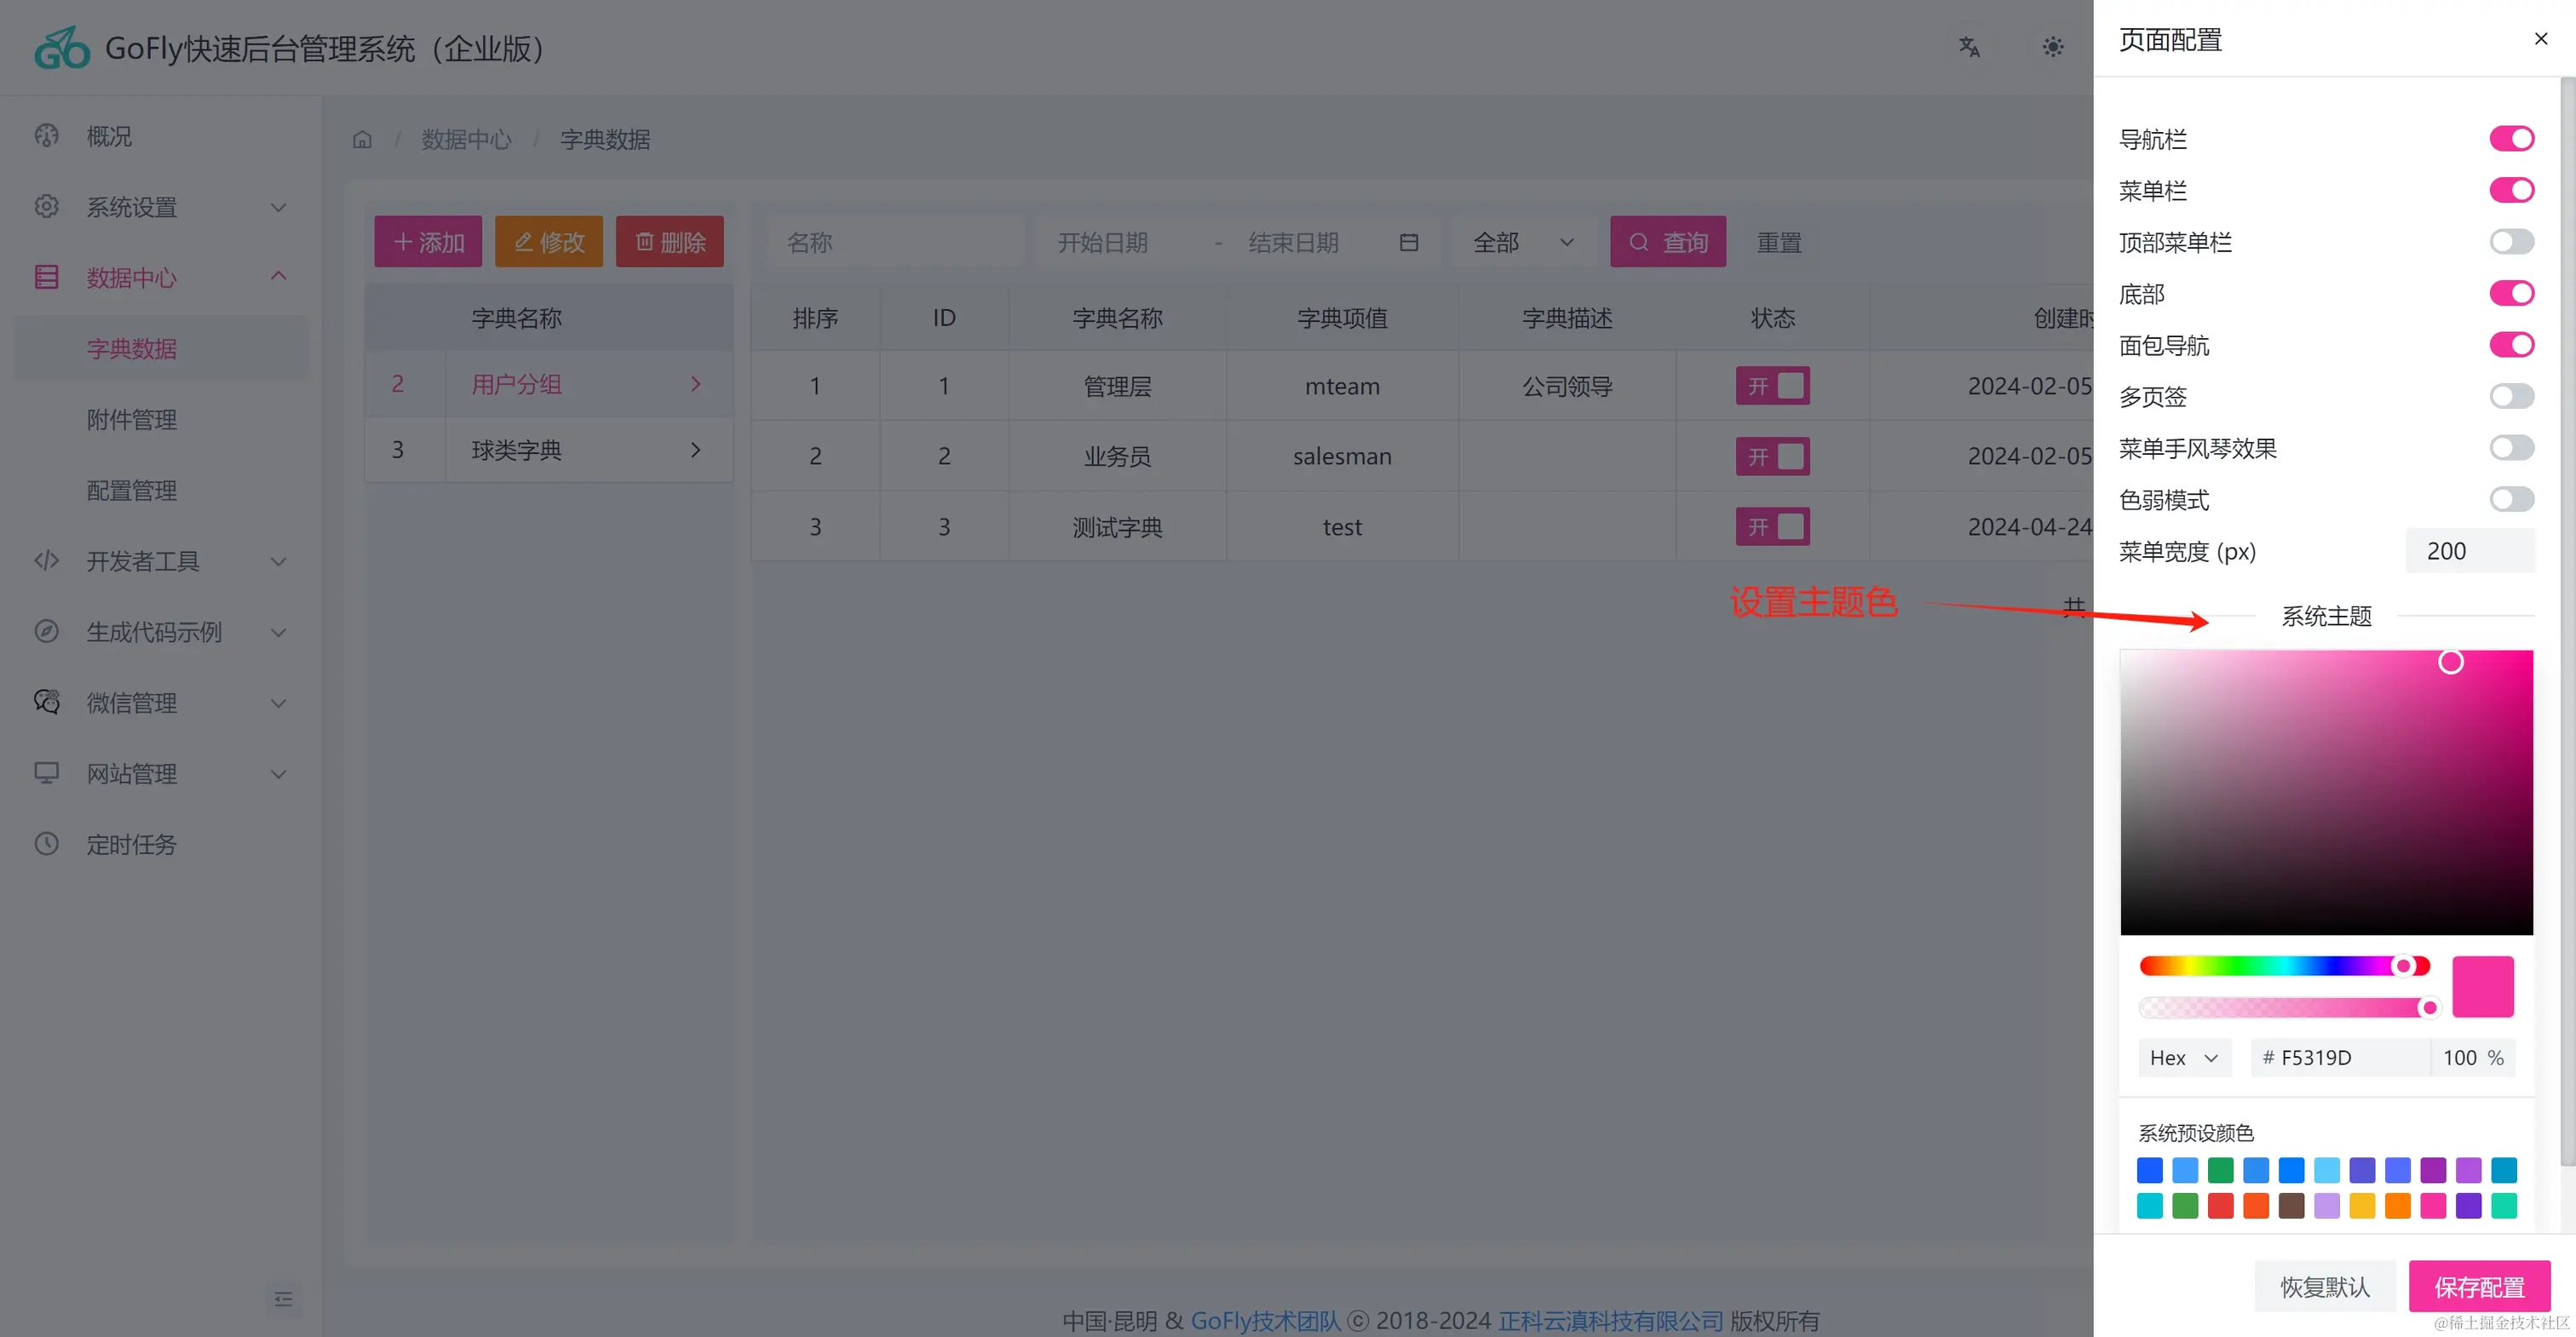Viewport: 2576px width, 1337px height.
Task: Open 正科云滇科技有限公司 footer link
Action: 1611,1320
